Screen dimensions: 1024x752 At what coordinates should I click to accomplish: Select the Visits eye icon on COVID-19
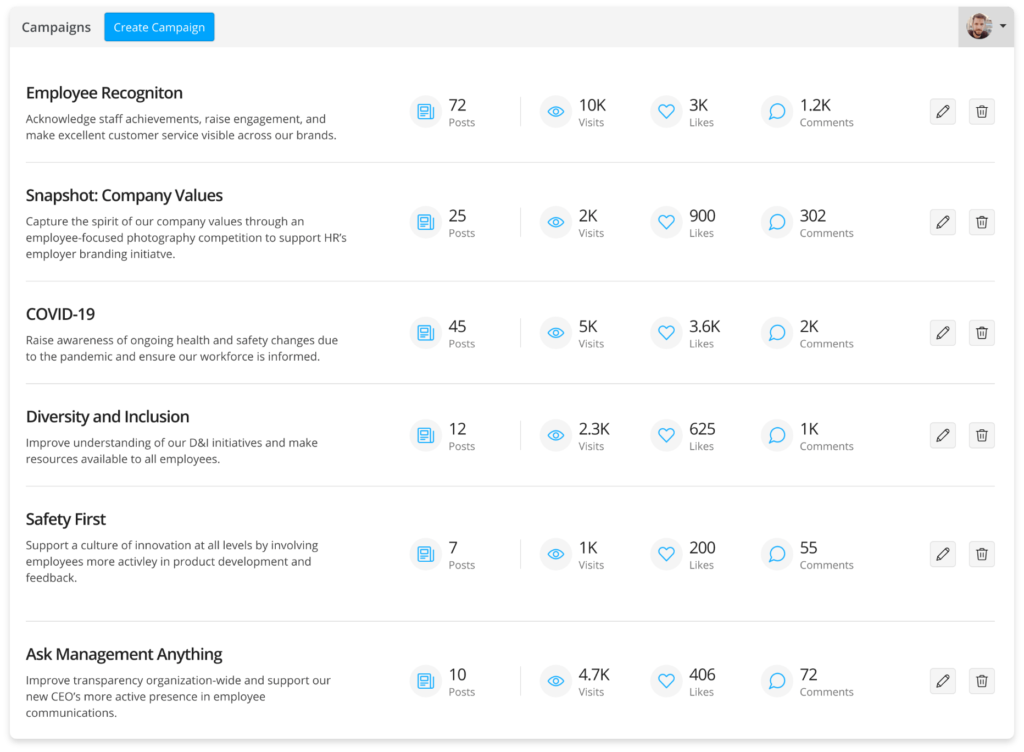[555, 332]
